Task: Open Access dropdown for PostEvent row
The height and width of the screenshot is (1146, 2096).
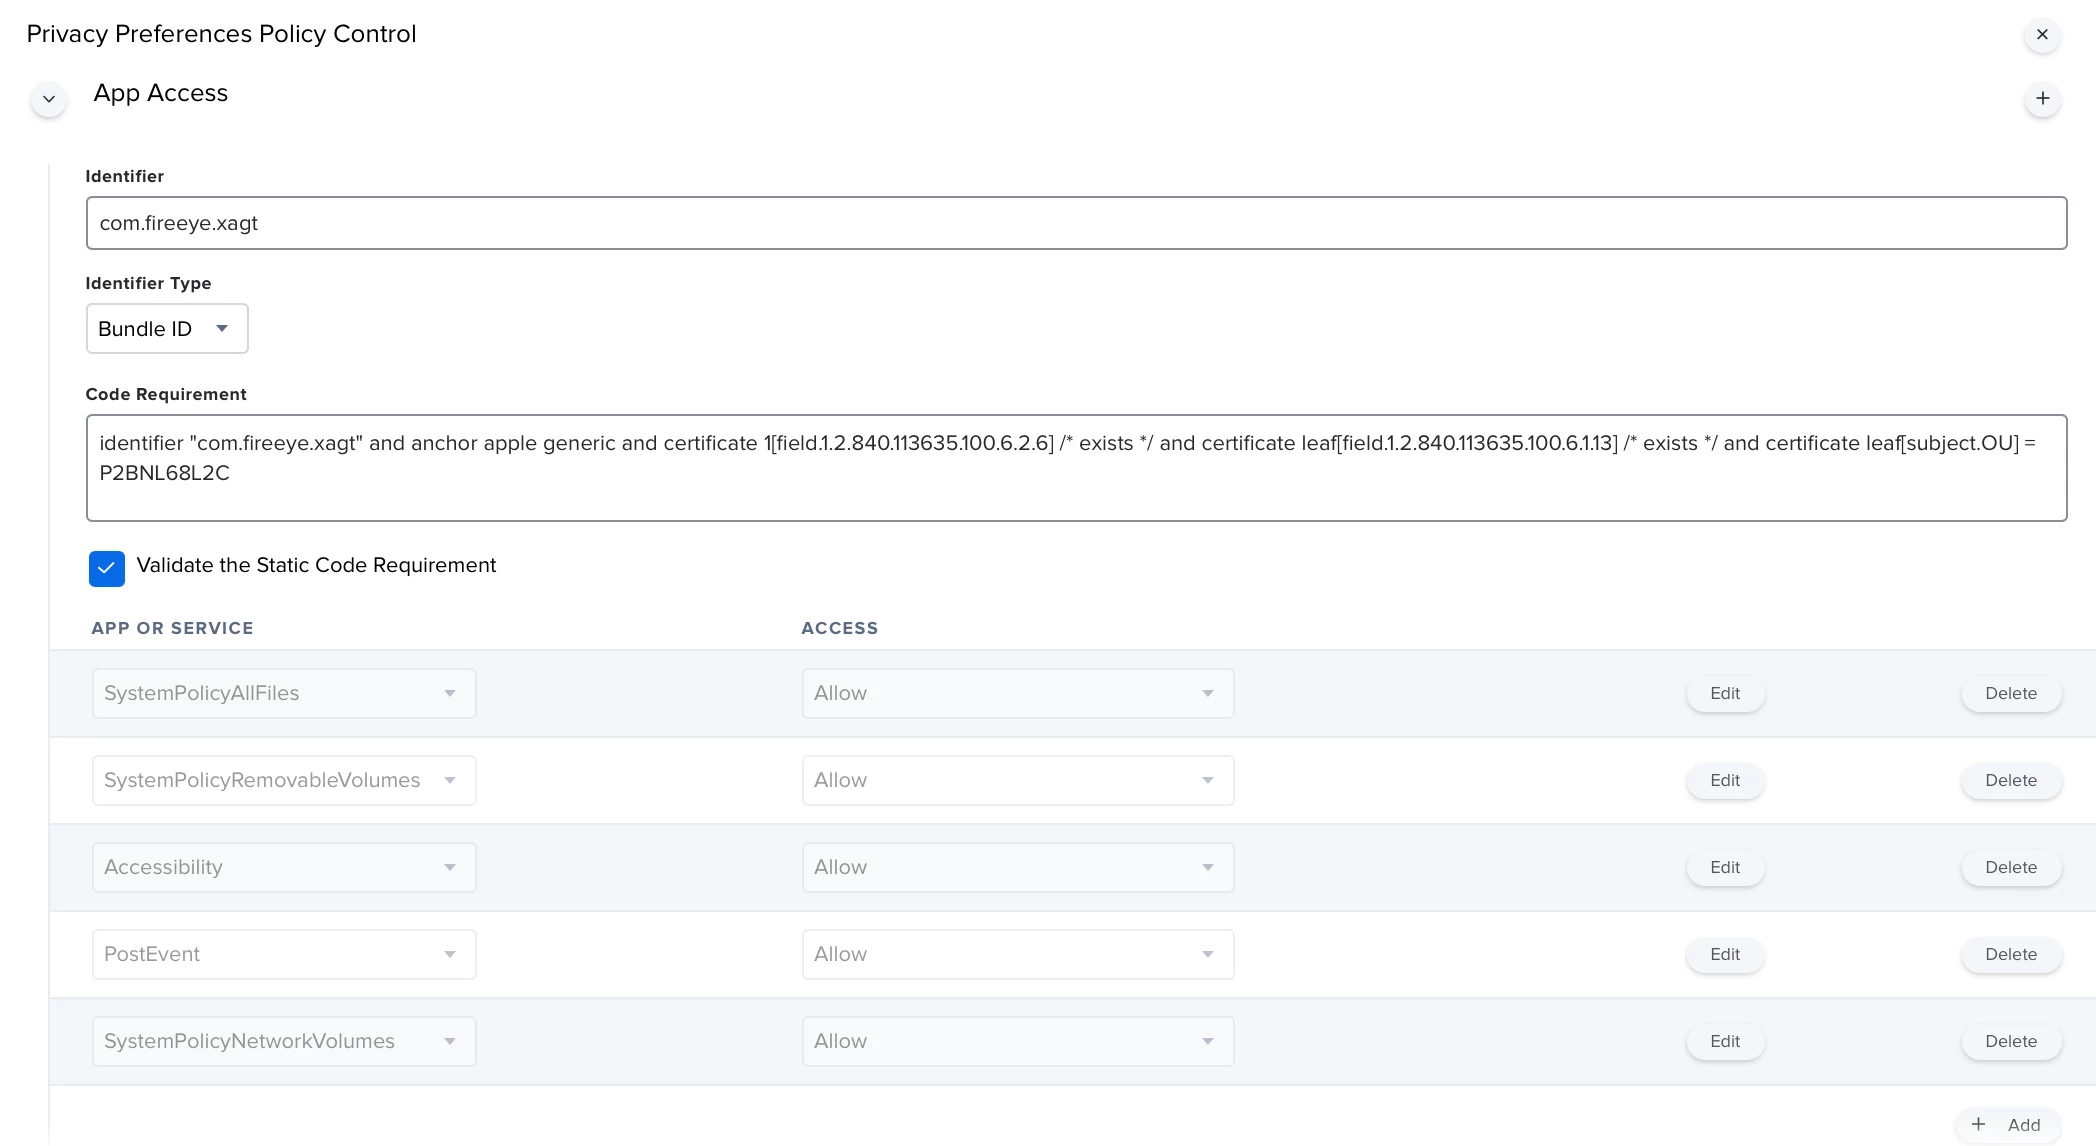Action: pos(1017,954)
